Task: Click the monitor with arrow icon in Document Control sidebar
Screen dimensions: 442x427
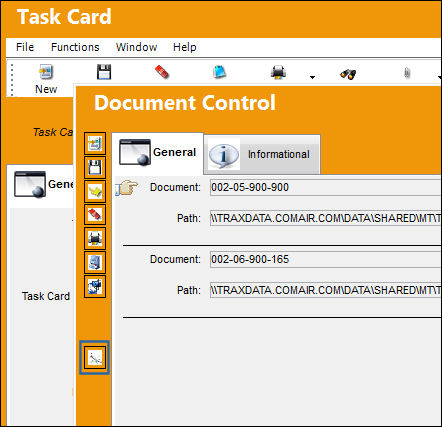Action: tap(95, 286)
